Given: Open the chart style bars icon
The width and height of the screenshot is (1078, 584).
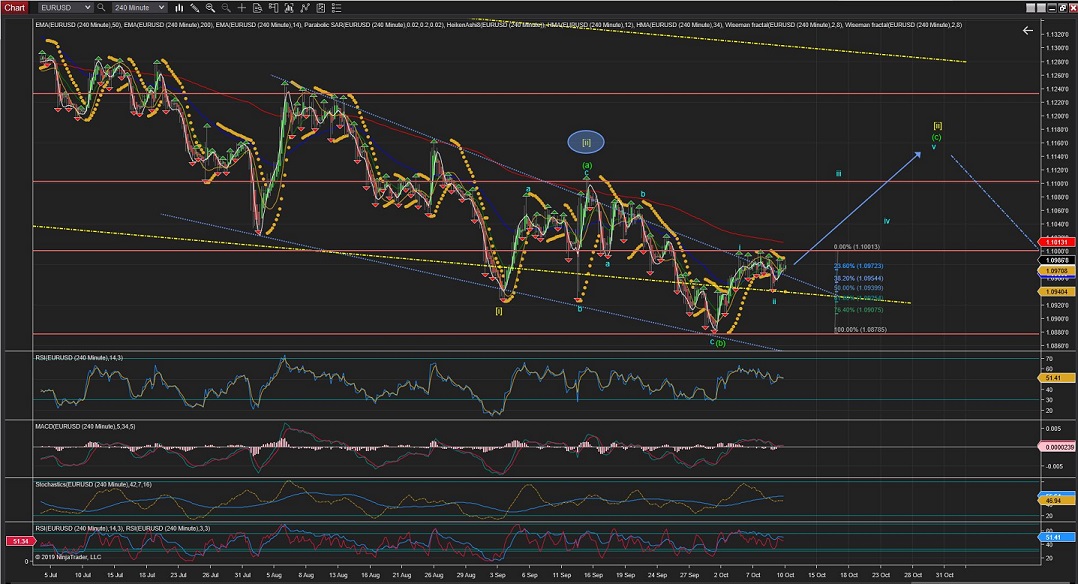Looking at the screenshot, I should click(x=179, y=7).
